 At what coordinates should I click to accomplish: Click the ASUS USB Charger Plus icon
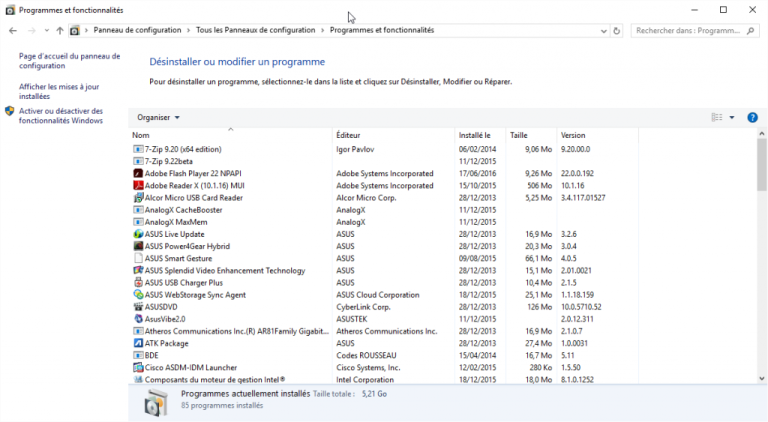click(x=138, y=282)
